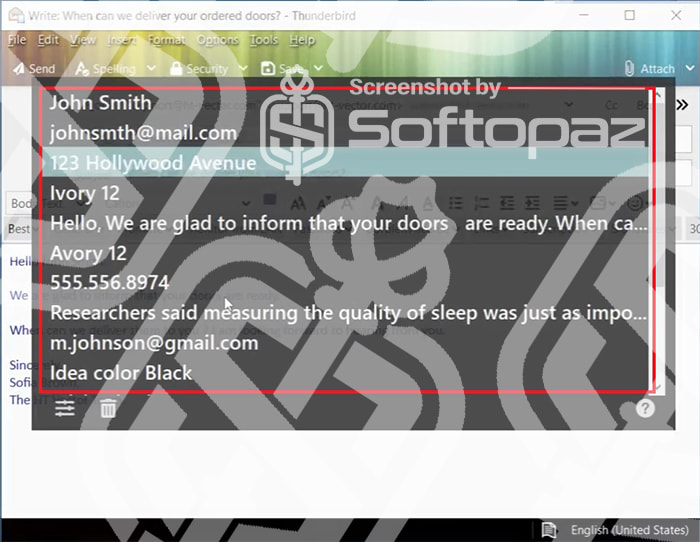Open the clipboard settings sliders icon
Image resolution: width=700 pixels, height=542 pixels.
point(65,408)
